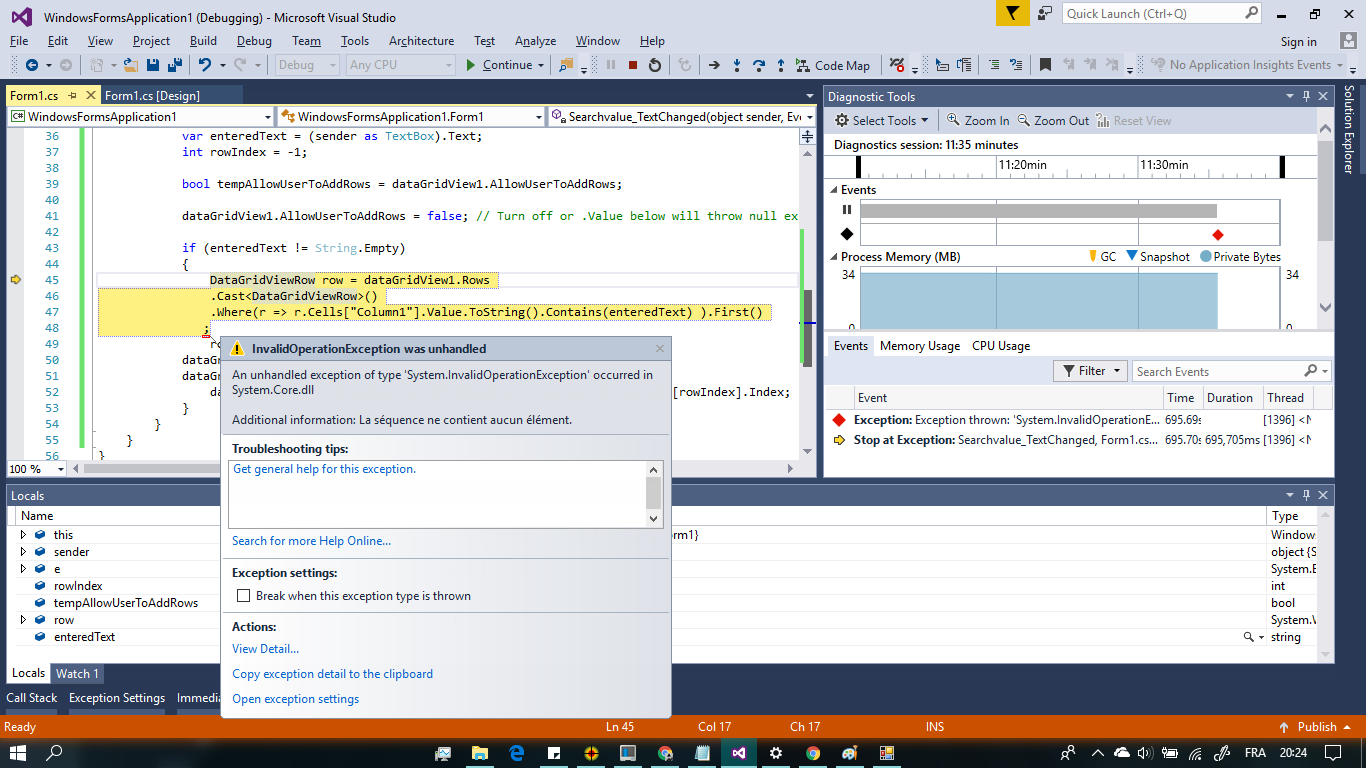Image resolution: width=1366 pixels, height=768 pixels.
Task: Expand the 'sender' variable in Locals
Action: (x=23, y=552)
